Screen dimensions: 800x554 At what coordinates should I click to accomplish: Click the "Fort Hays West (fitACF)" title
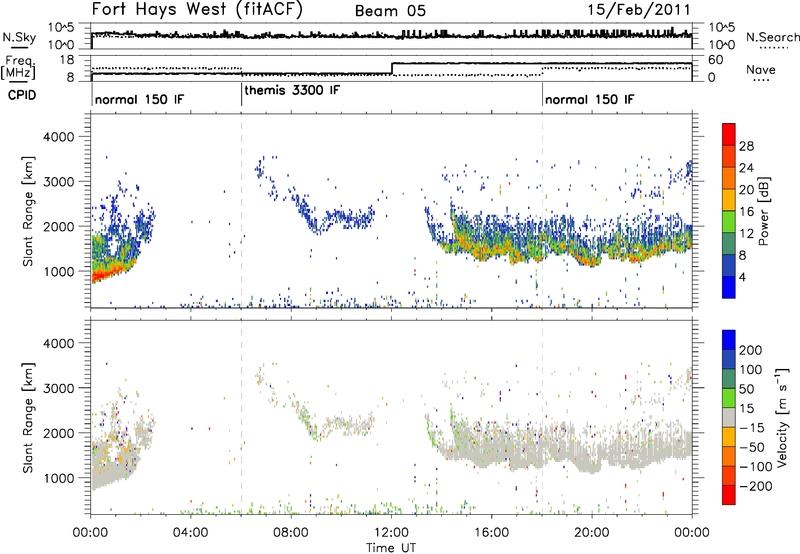(x=197, y=9)
